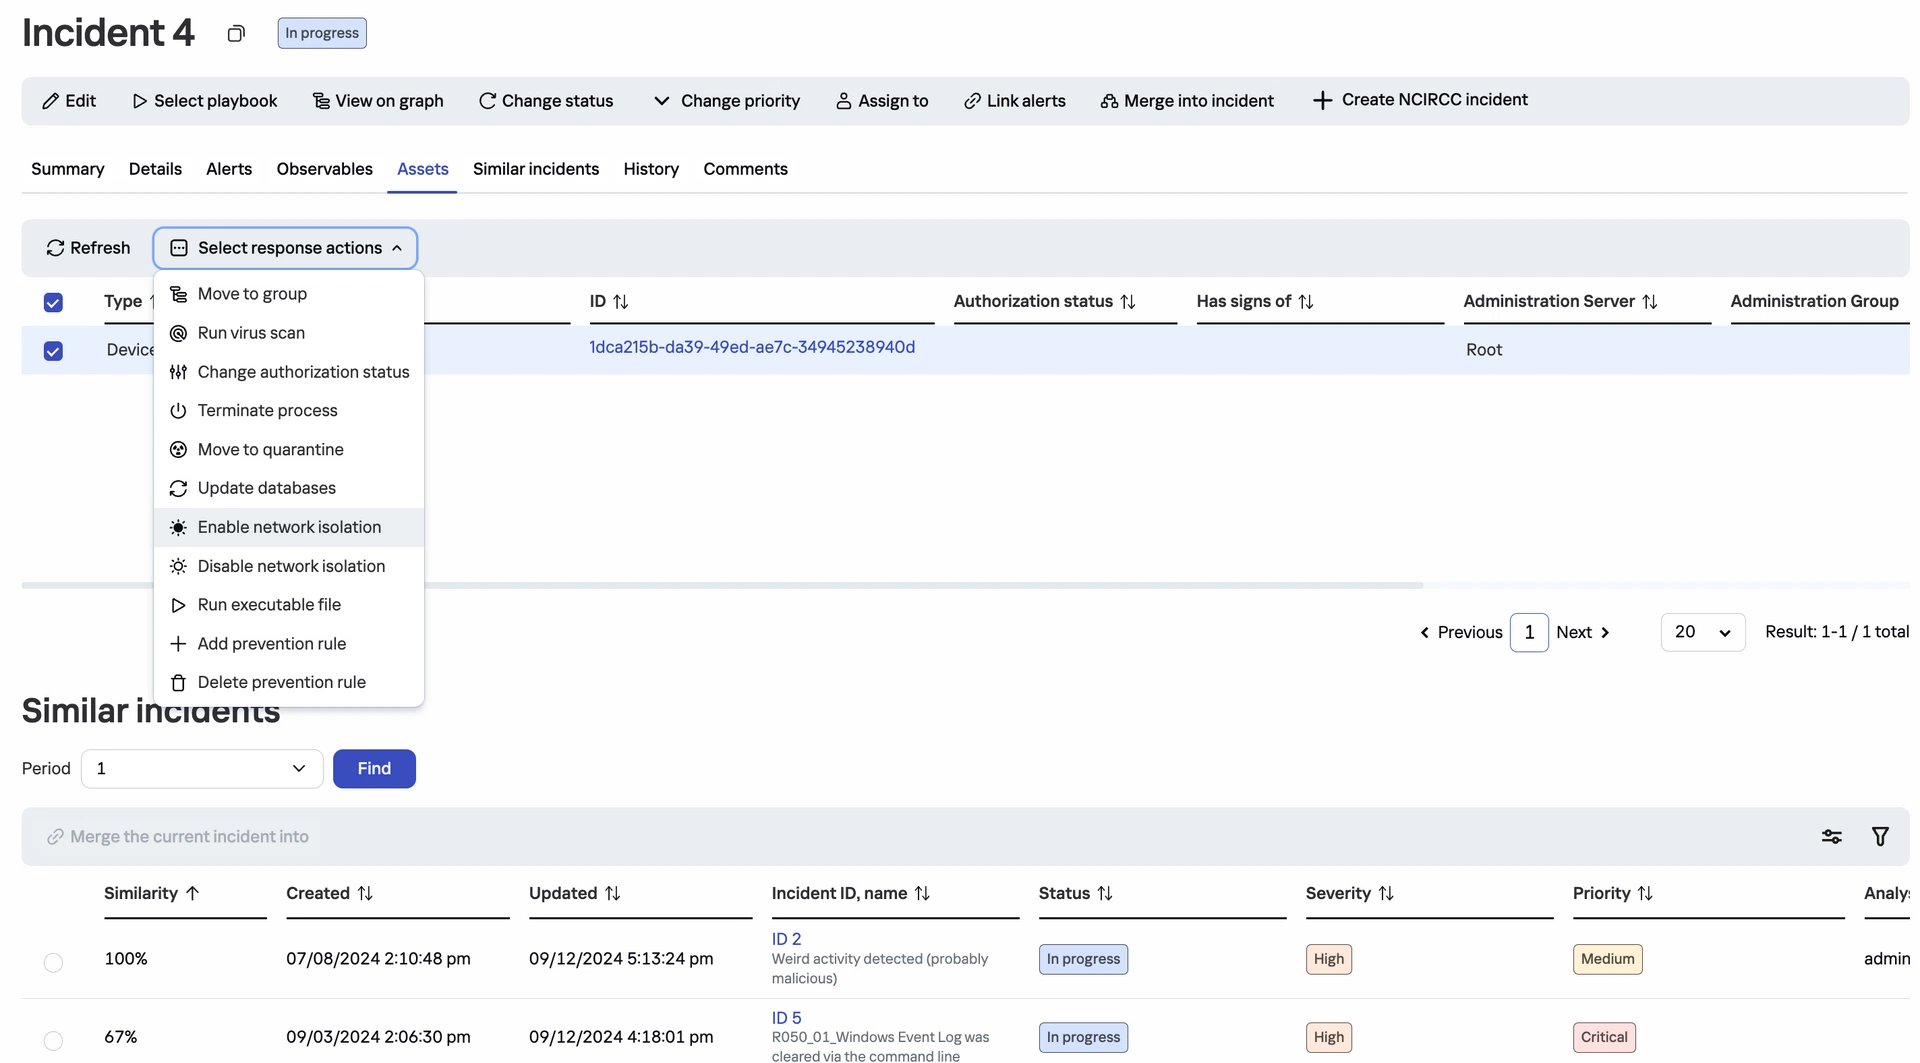Click the Merge into incident icon
The image size is (1920, 1063).
click(1108, 101)
